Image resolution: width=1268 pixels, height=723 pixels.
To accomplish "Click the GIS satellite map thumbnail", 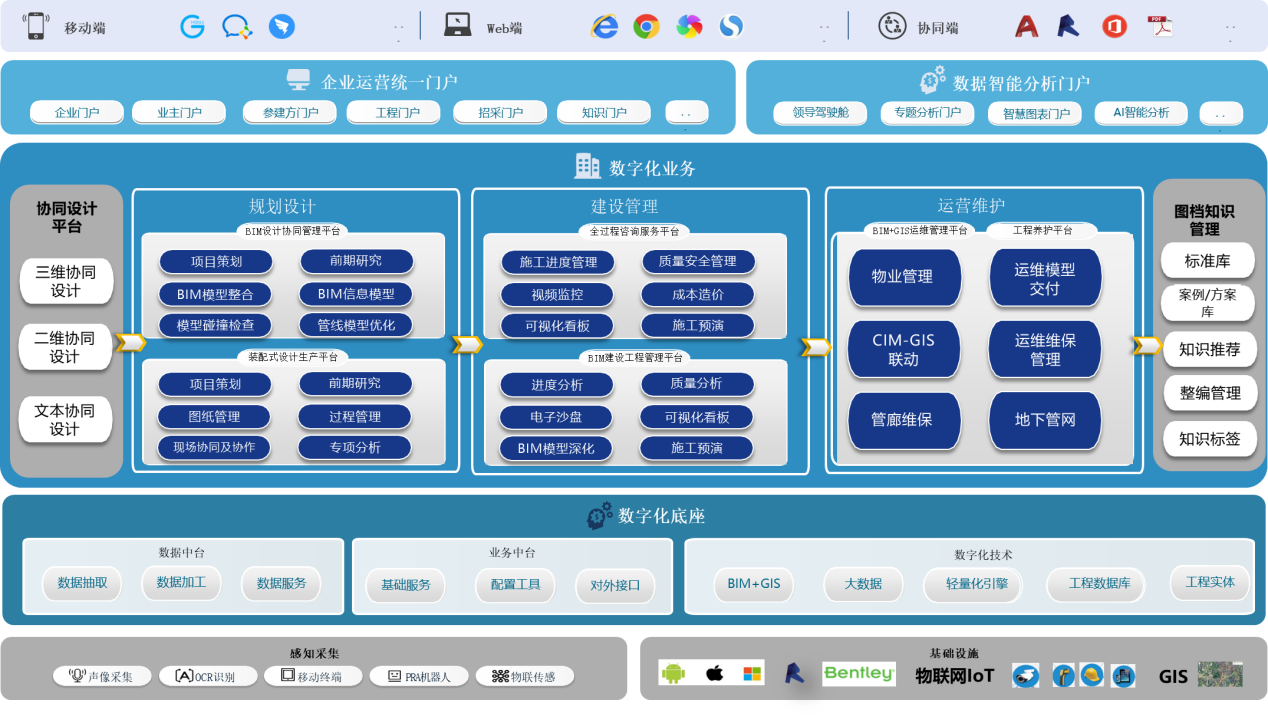I will 1220,674.
